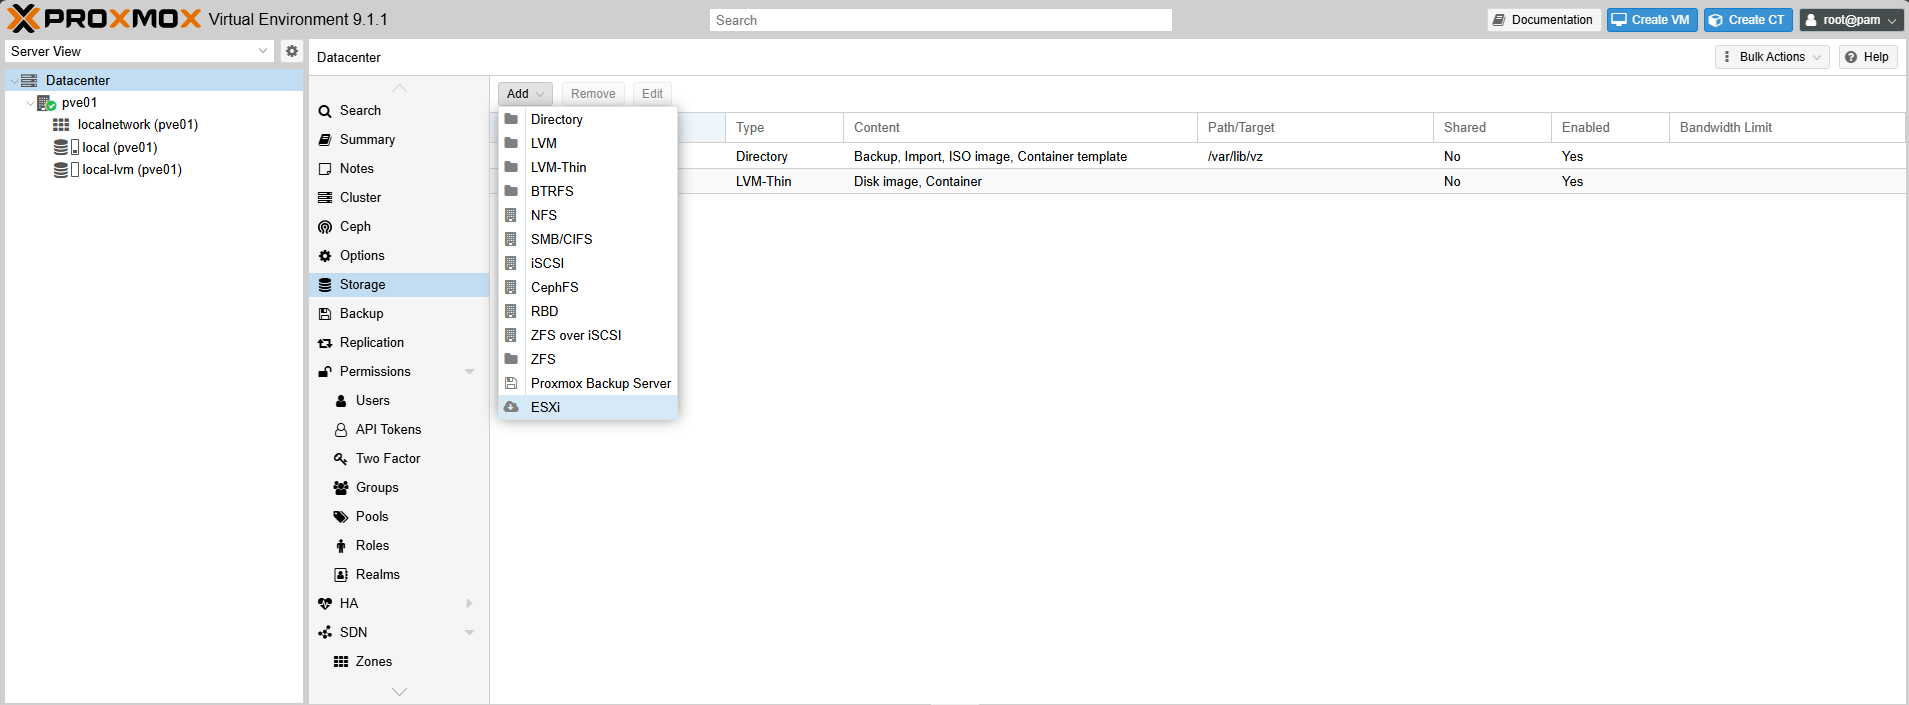Choose CephFS from the Add menu
This screenshot has height=705, width=1909.
pos(588,287)
